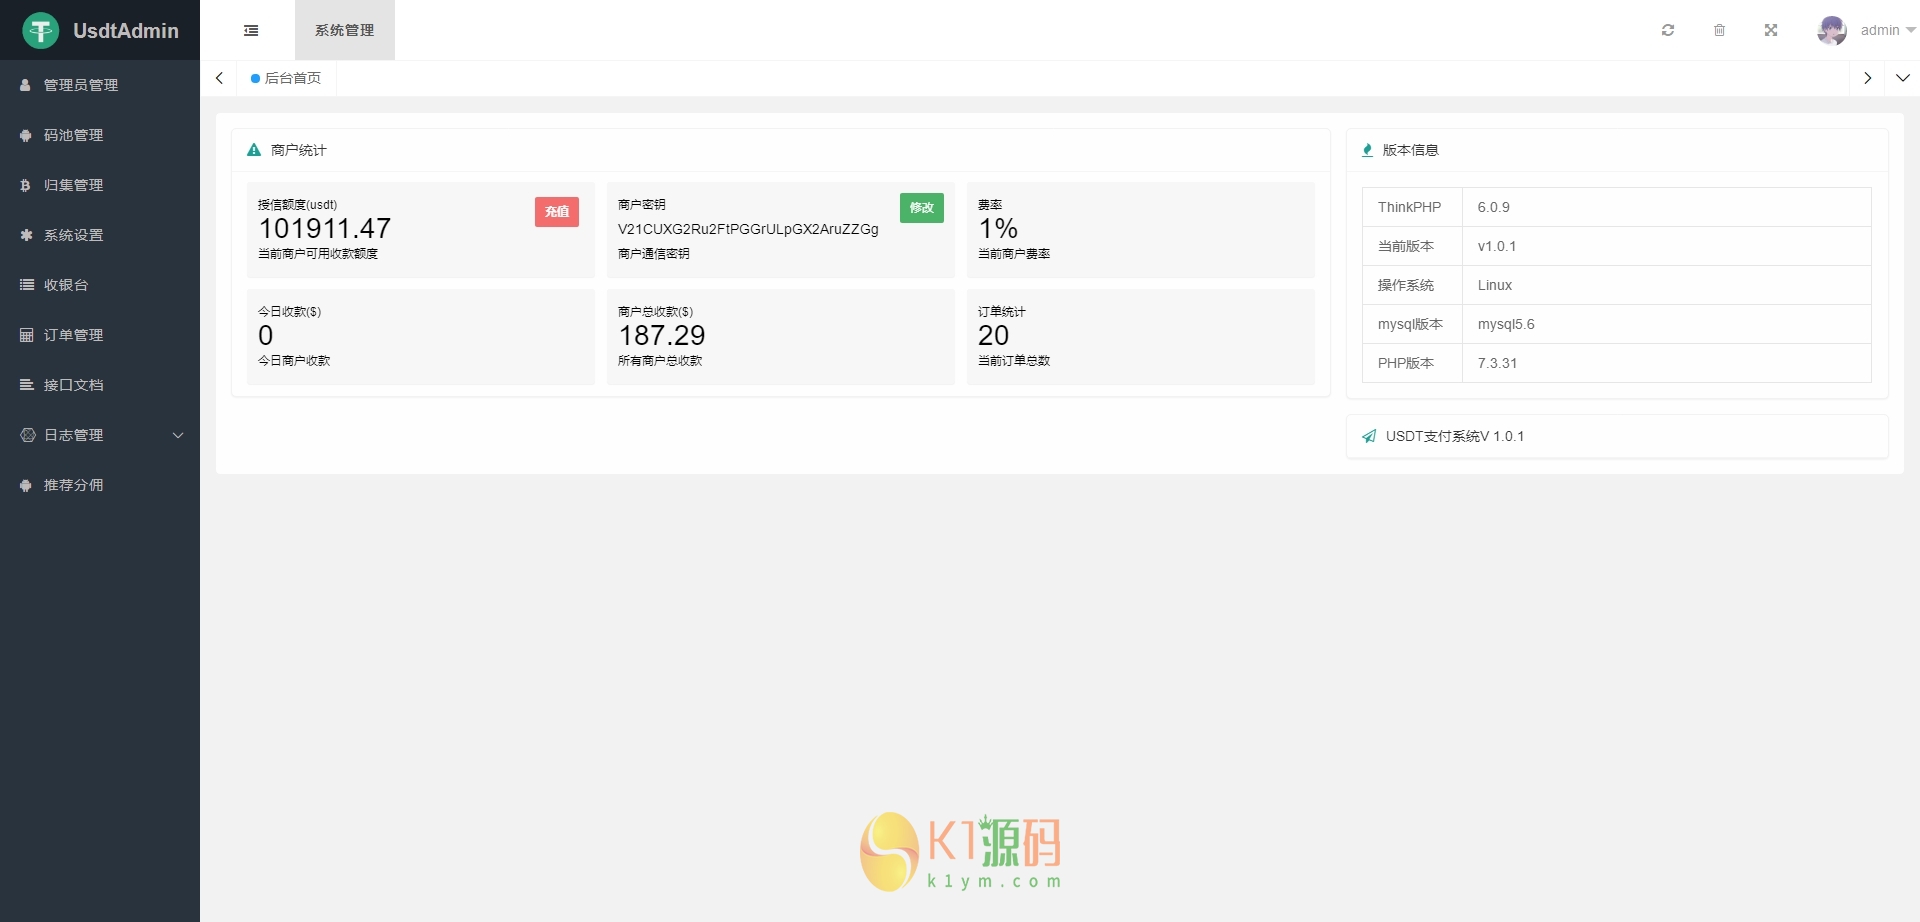Select the 系统管理 top navigation tab
Screen dimensions: 1920x922
coord(345,31)
